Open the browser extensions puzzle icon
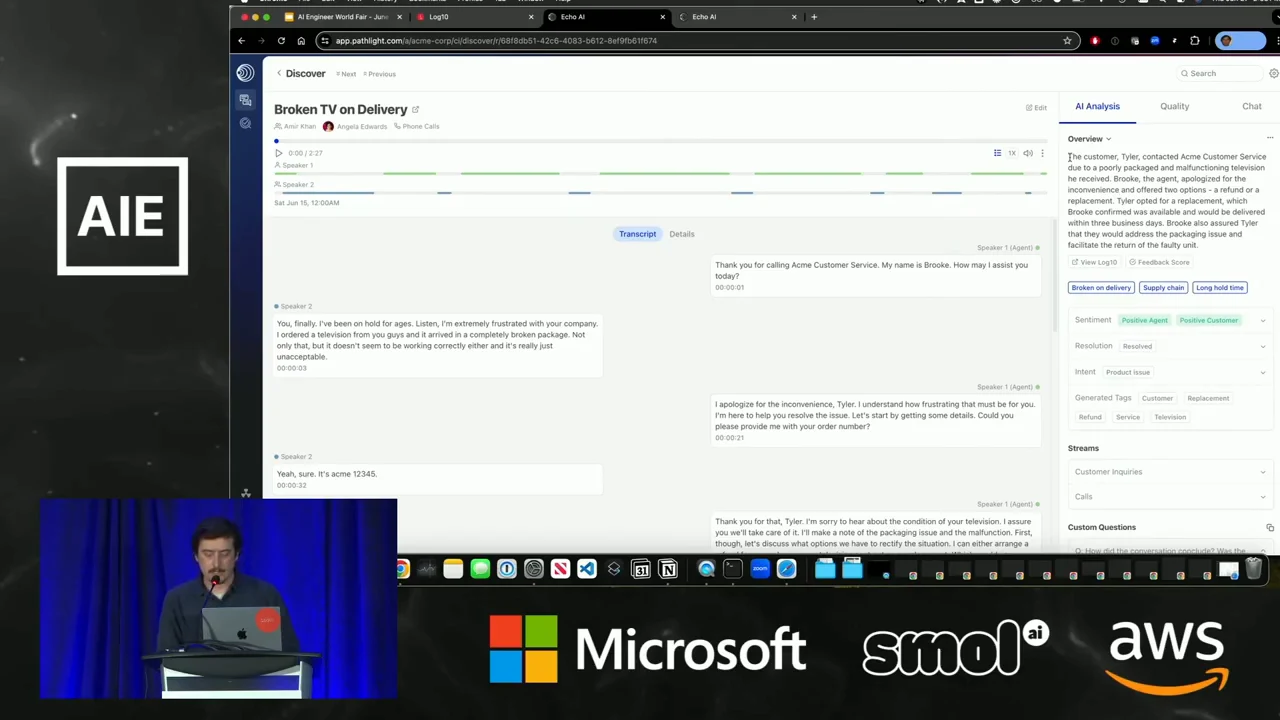The height and width of the screenshot is (720, 1280). pos(1195,41)
